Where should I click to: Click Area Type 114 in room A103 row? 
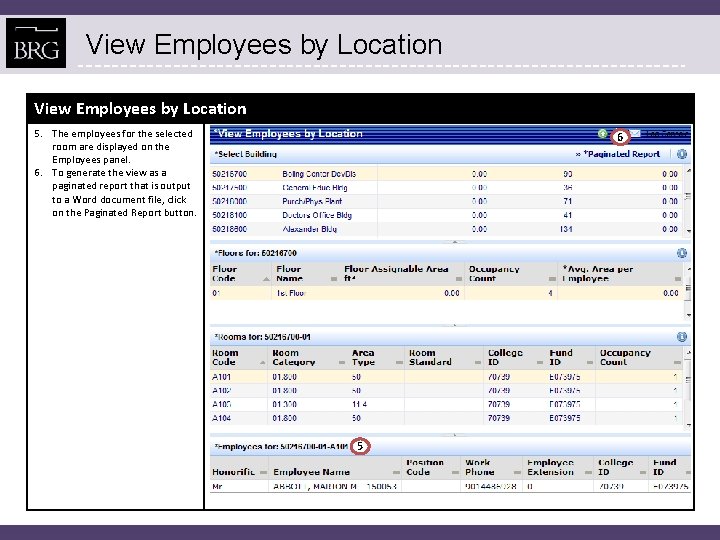point(360,405)
